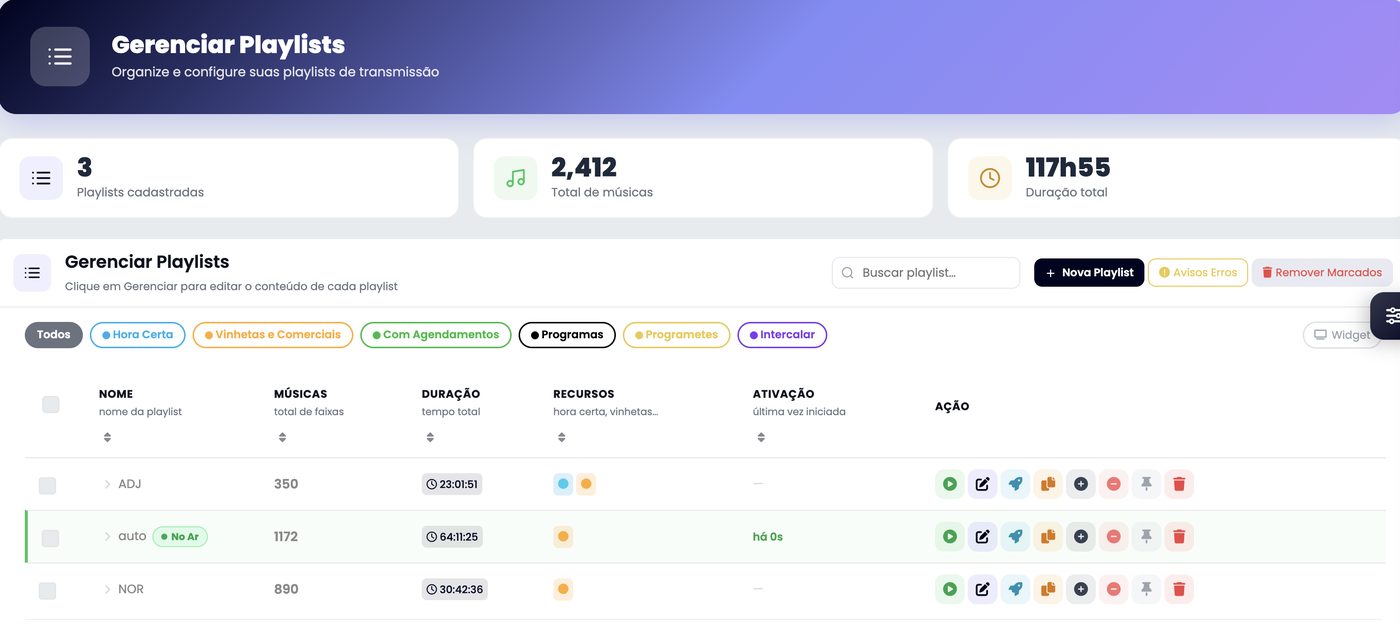The height and width of the screenshot is (624, 1400).
Task: Click rocket icon in NOR row
Action: pos(1015,589)
